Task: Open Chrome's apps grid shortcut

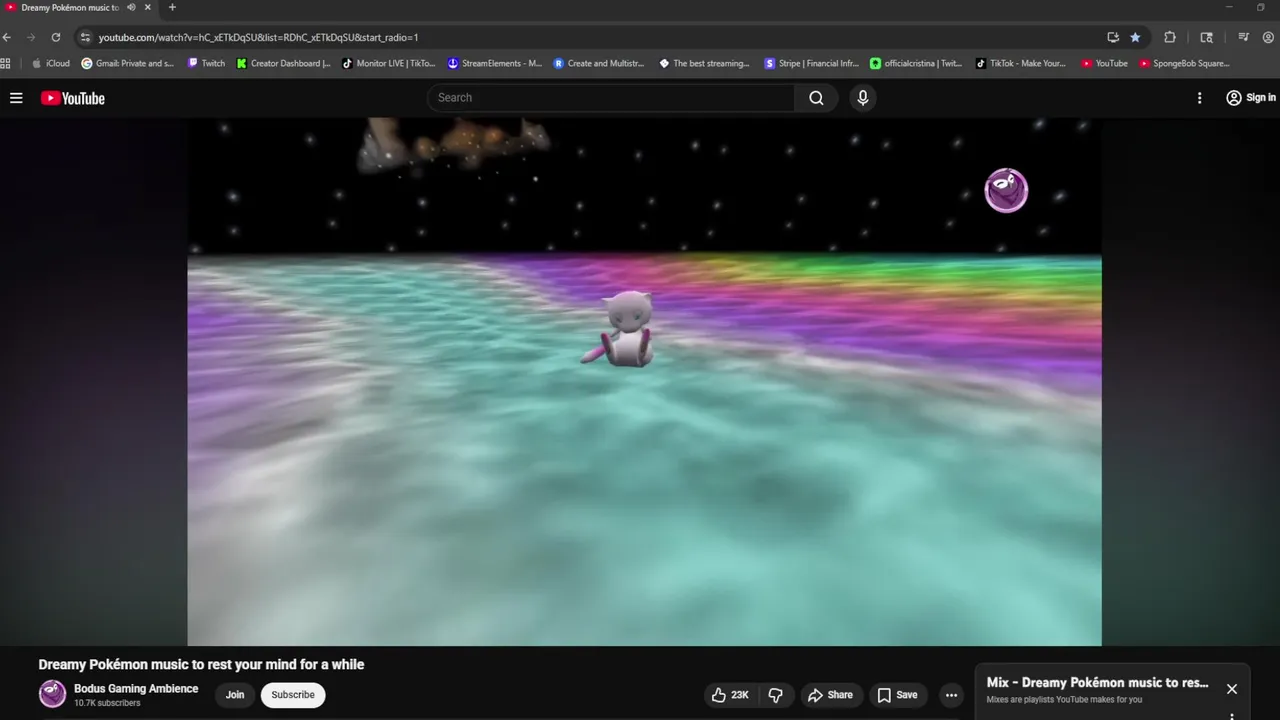Action: tap(6, 63)
